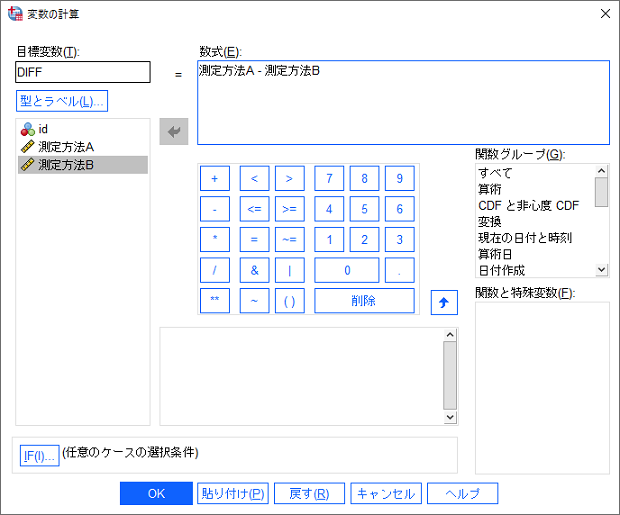Select 測定方法B variable in list
Screen dimensions: 620x515
[x=66, y=165]
